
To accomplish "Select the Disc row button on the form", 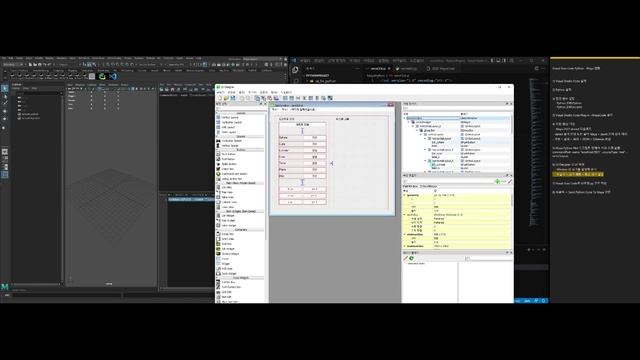I will pos(315,176).
